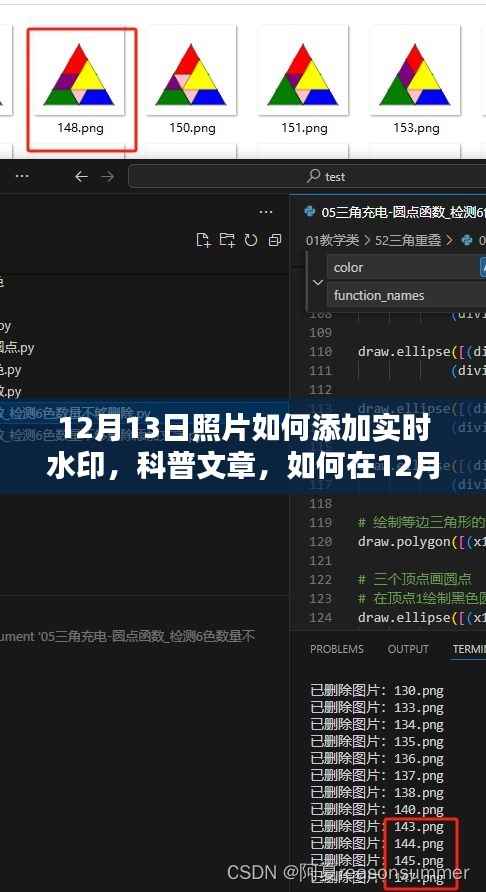The height and width of the screenshot is (892, 486).
Task: Select the file ending in 点.py in Explorer
Action: [x=17, y=348]
